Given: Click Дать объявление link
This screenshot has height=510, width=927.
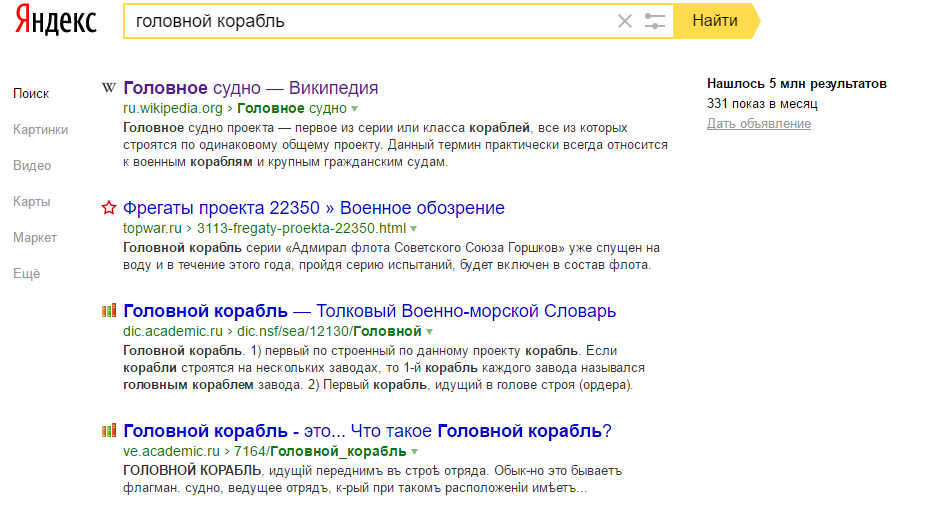Looking at the screenshot, I should [x=759, y=124].
